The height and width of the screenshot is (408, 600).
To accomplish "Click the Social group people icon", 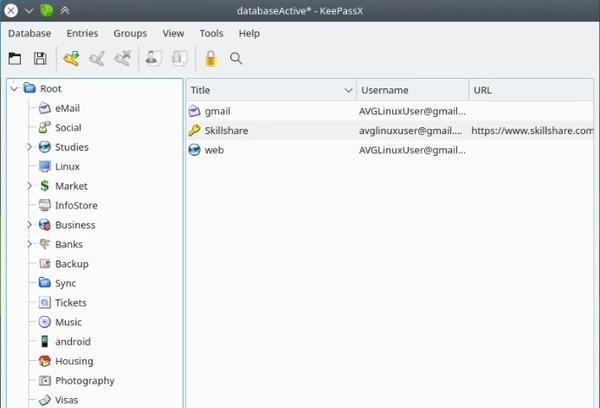I will coord(45,127).
